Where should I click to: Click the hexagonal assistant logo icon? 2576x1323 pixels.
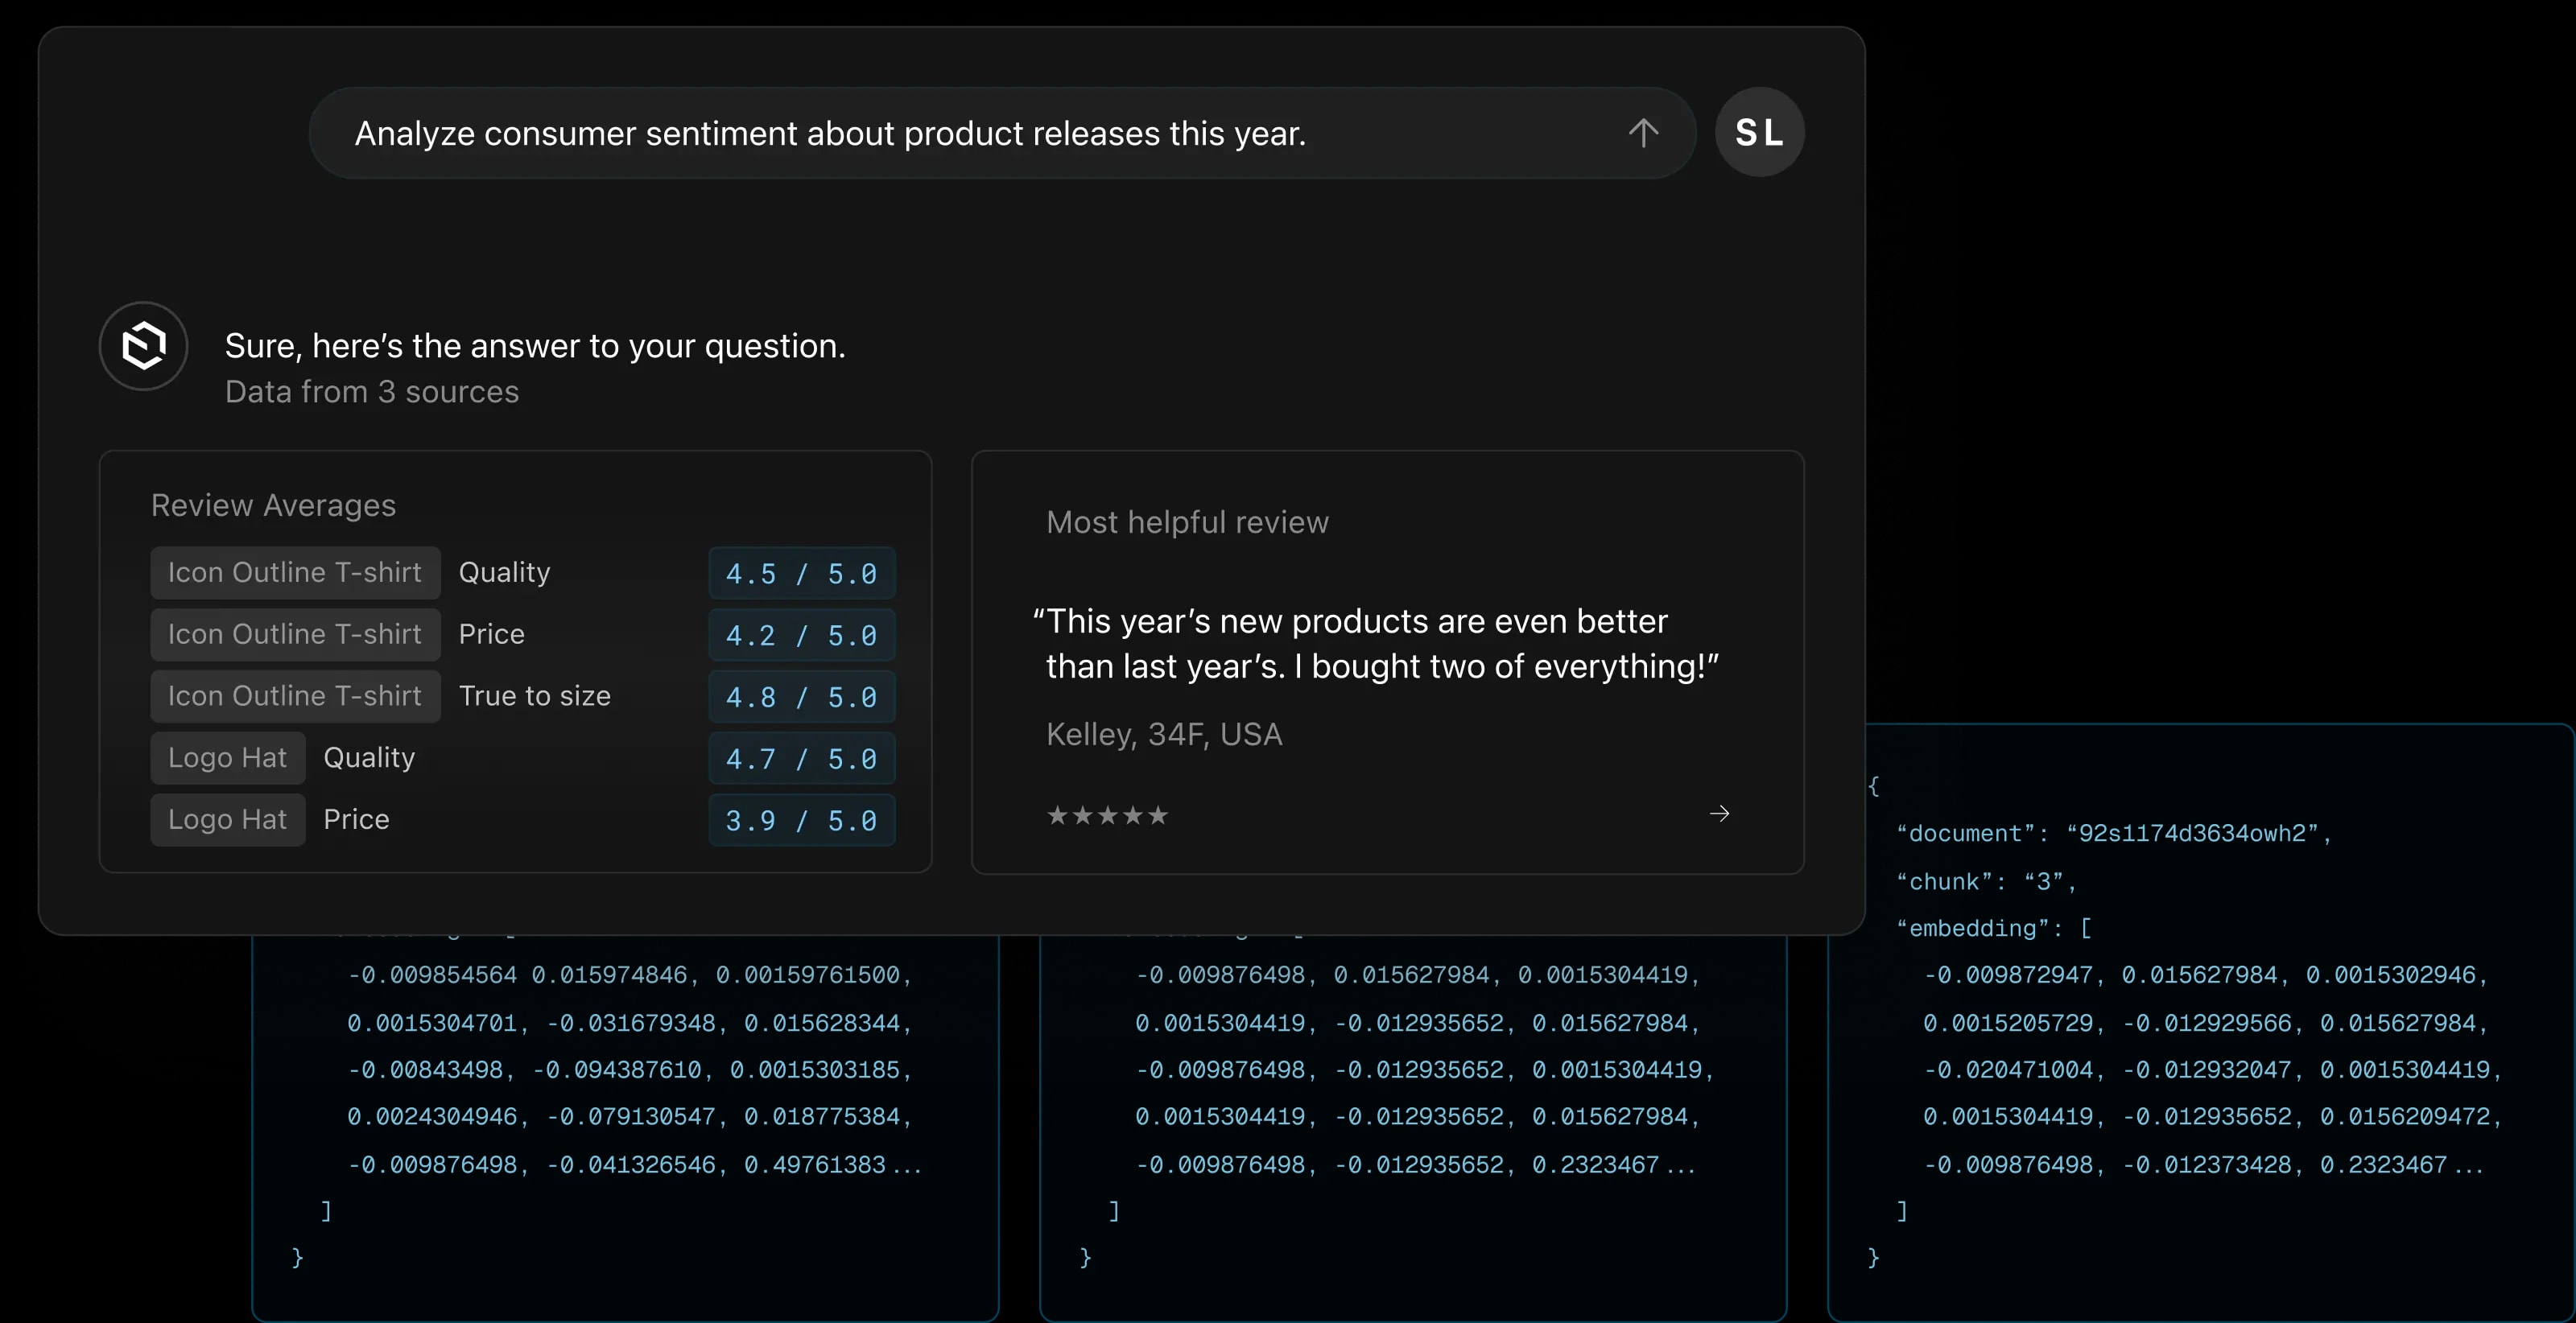click(143, 346)
